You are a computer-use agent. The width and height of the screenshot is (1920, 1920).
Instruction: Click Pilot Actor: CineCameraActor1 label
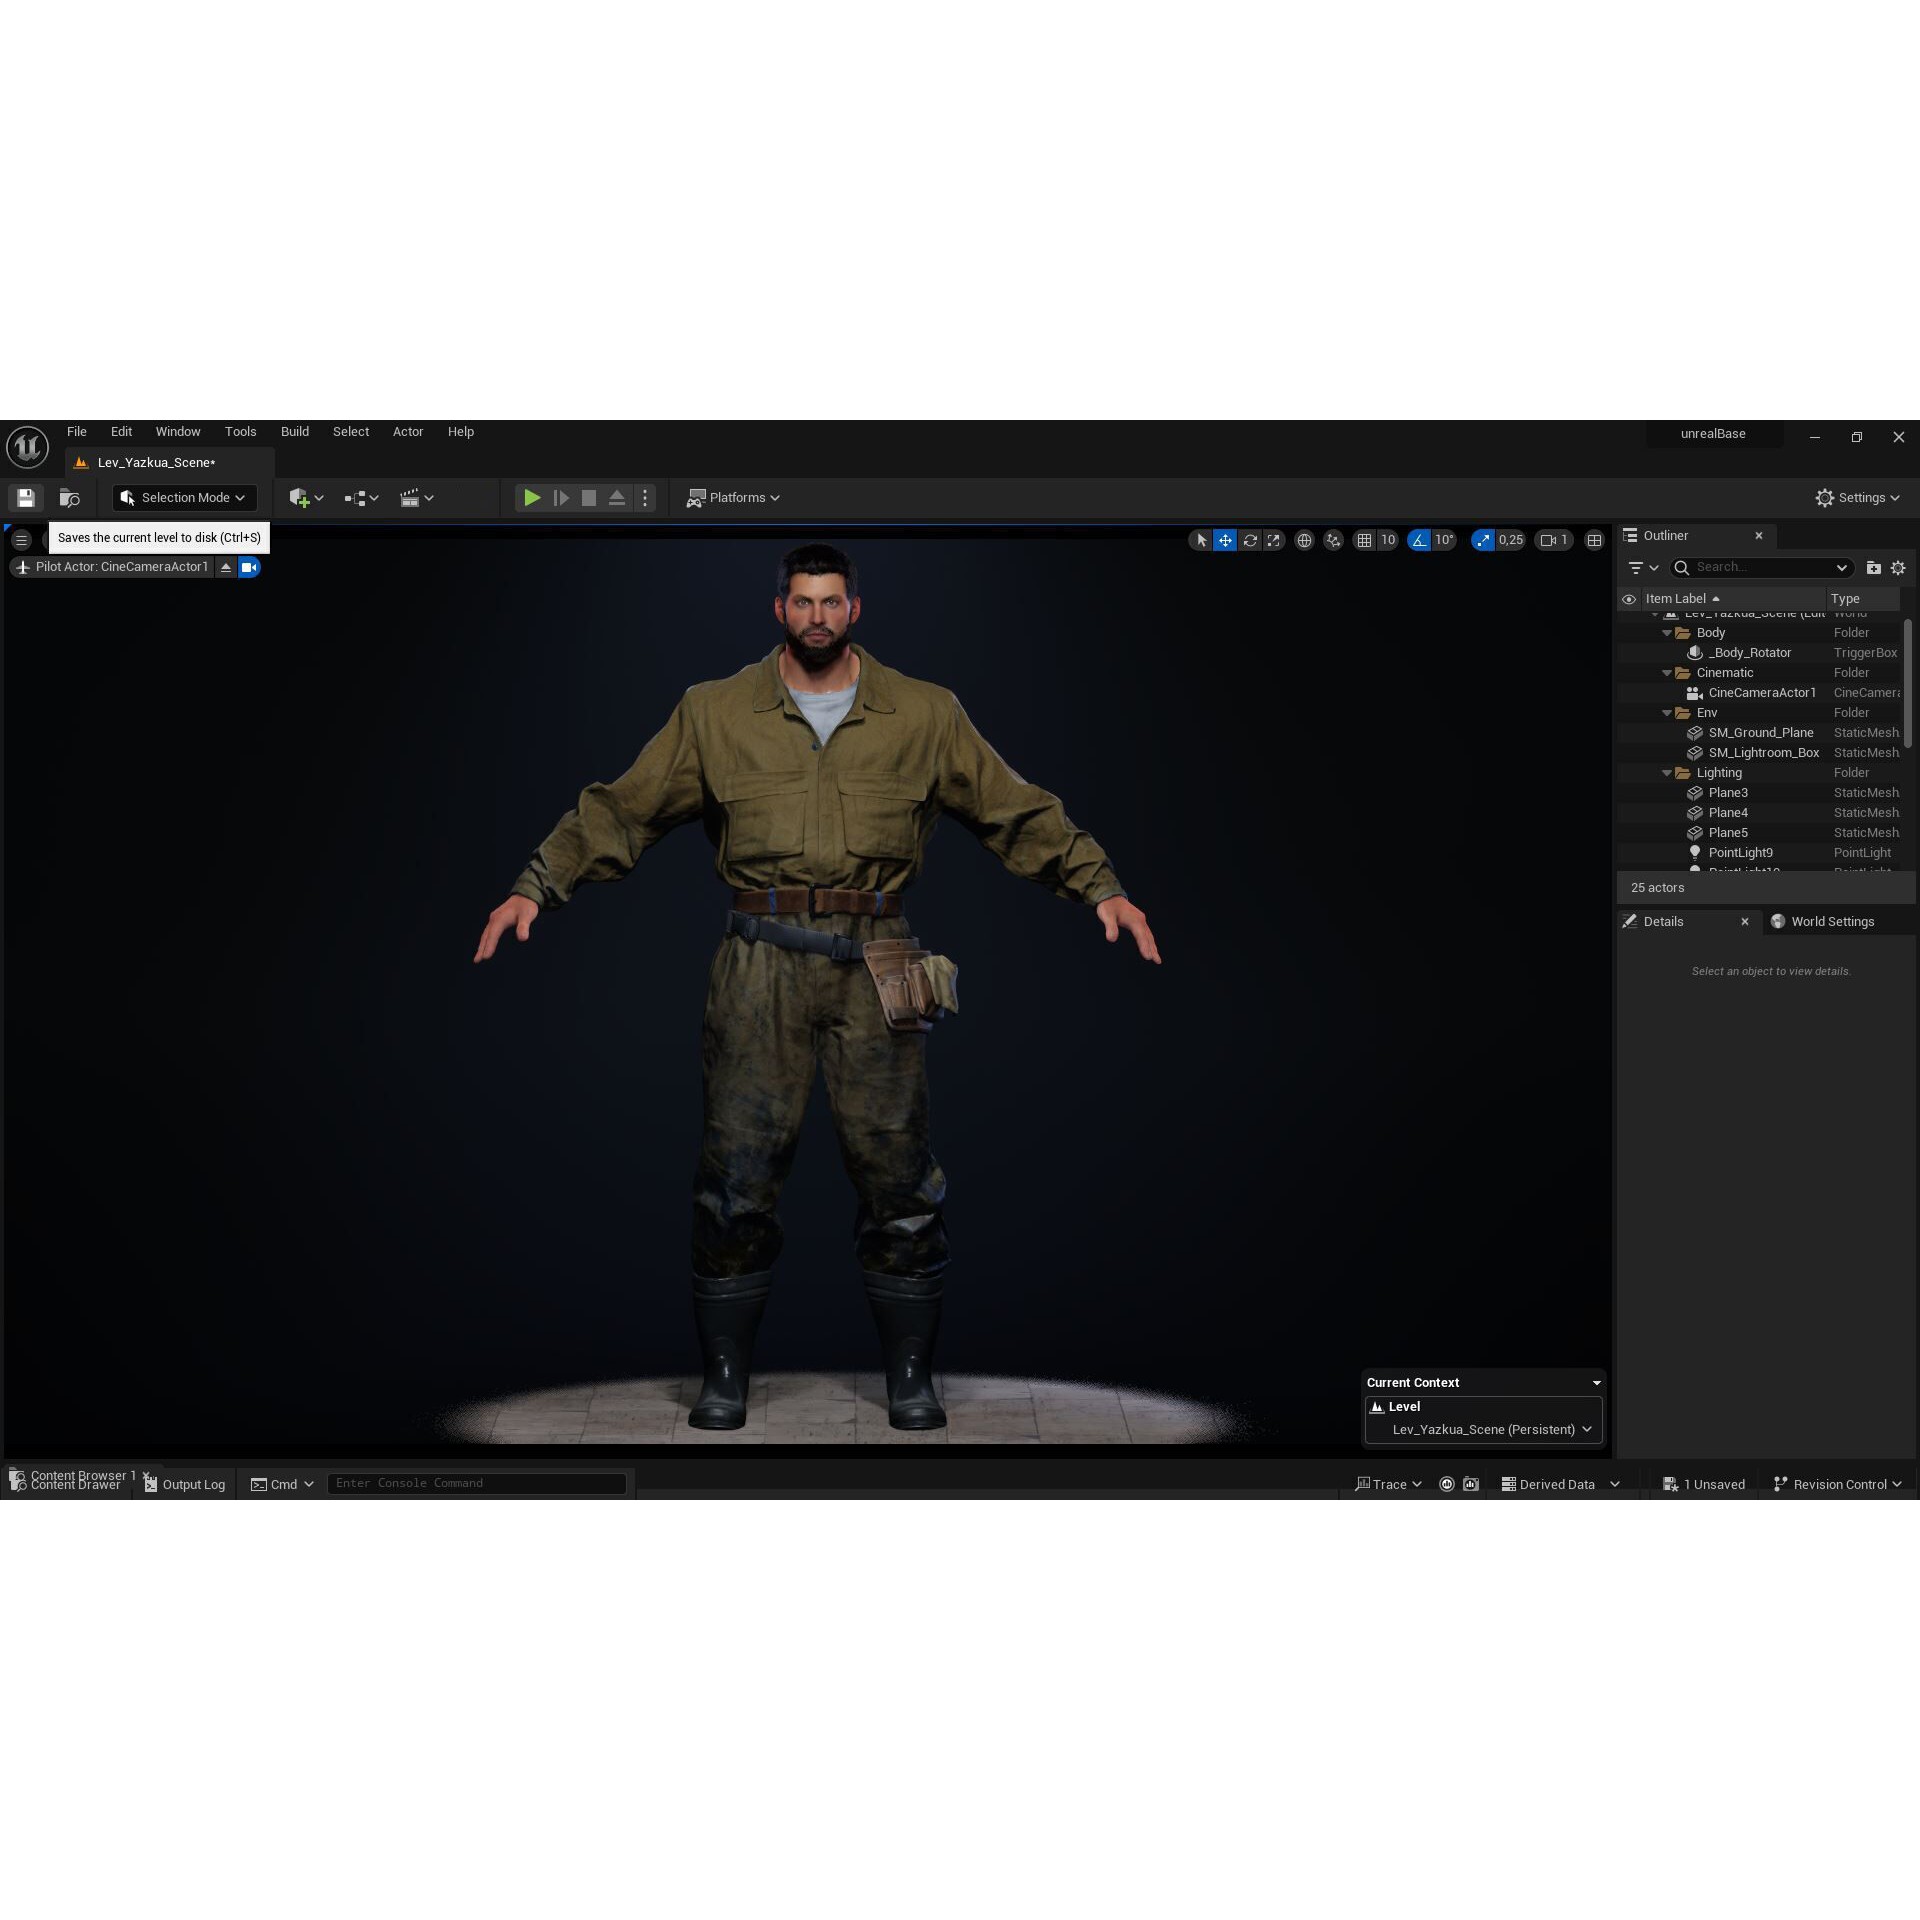[x=122, y=567]
